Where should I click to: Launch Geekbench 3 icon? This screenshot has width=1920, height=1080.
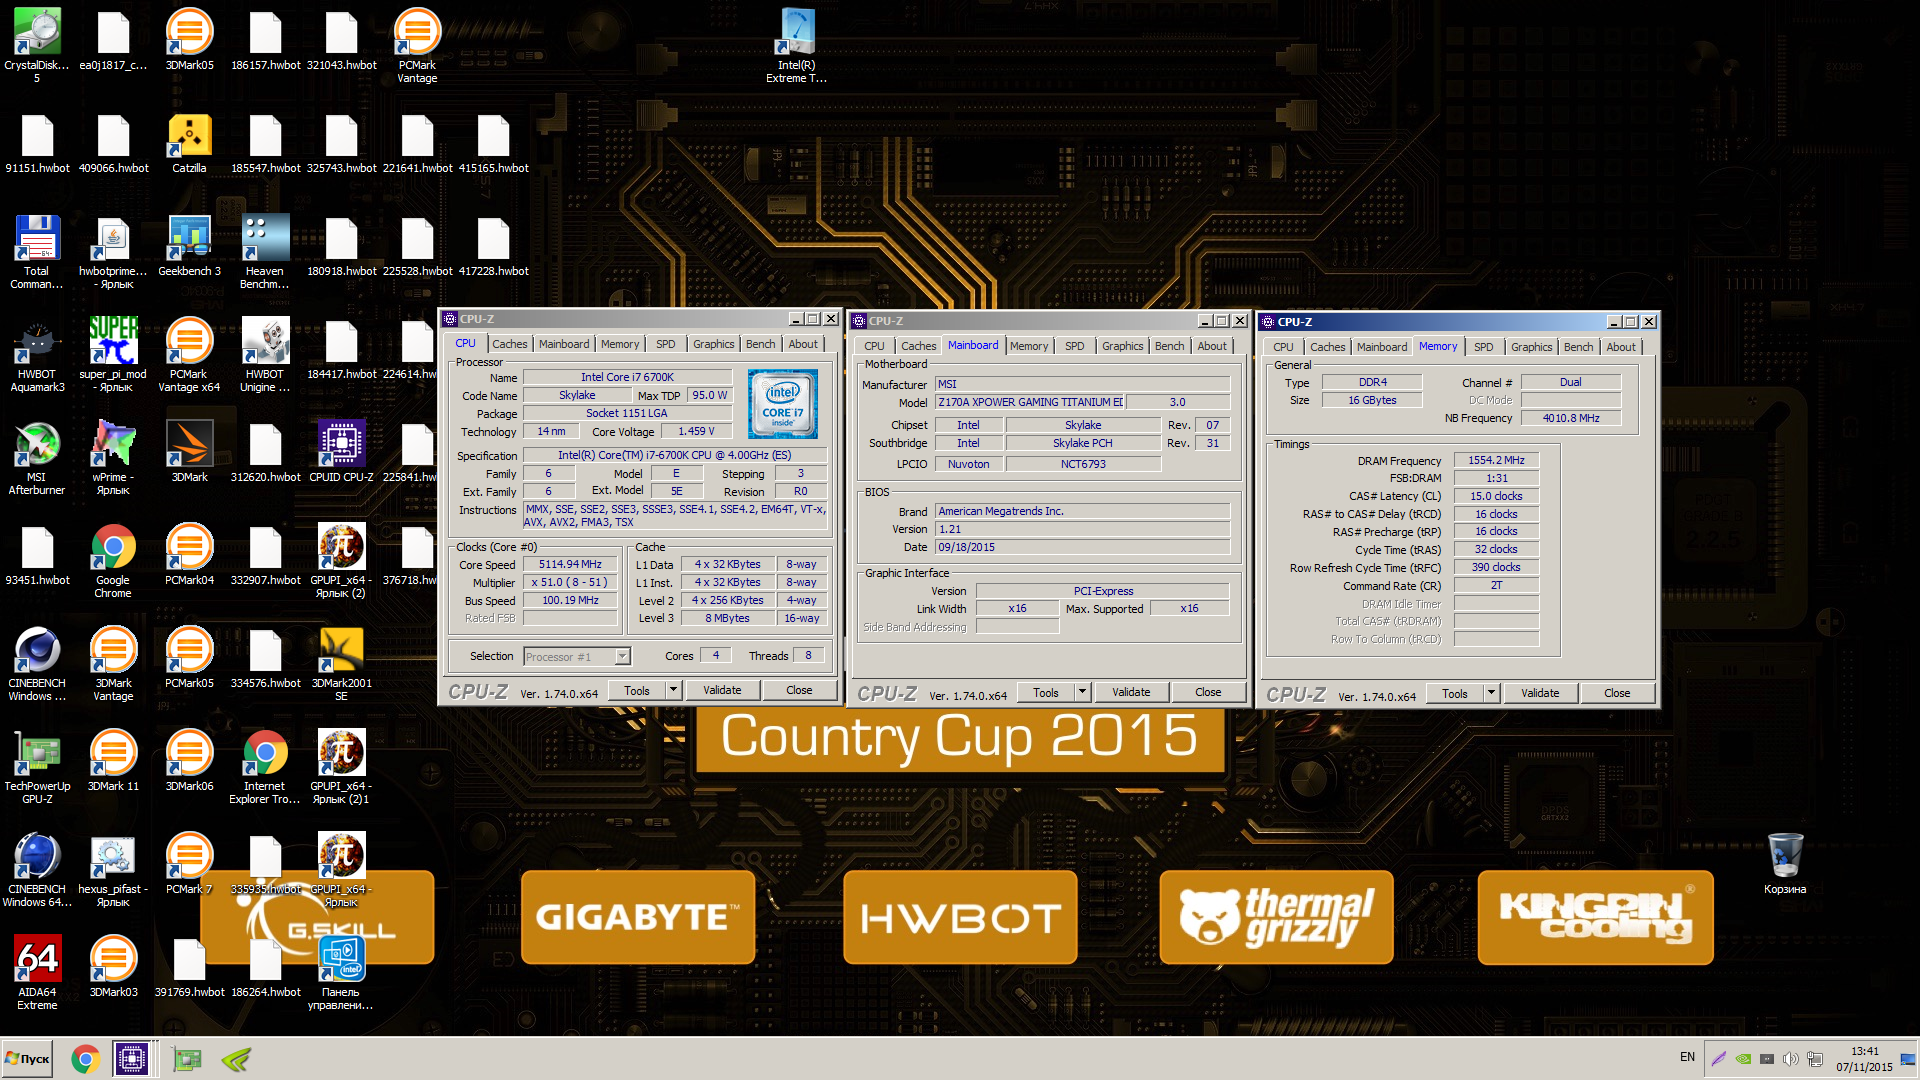[x=189, y=246]
